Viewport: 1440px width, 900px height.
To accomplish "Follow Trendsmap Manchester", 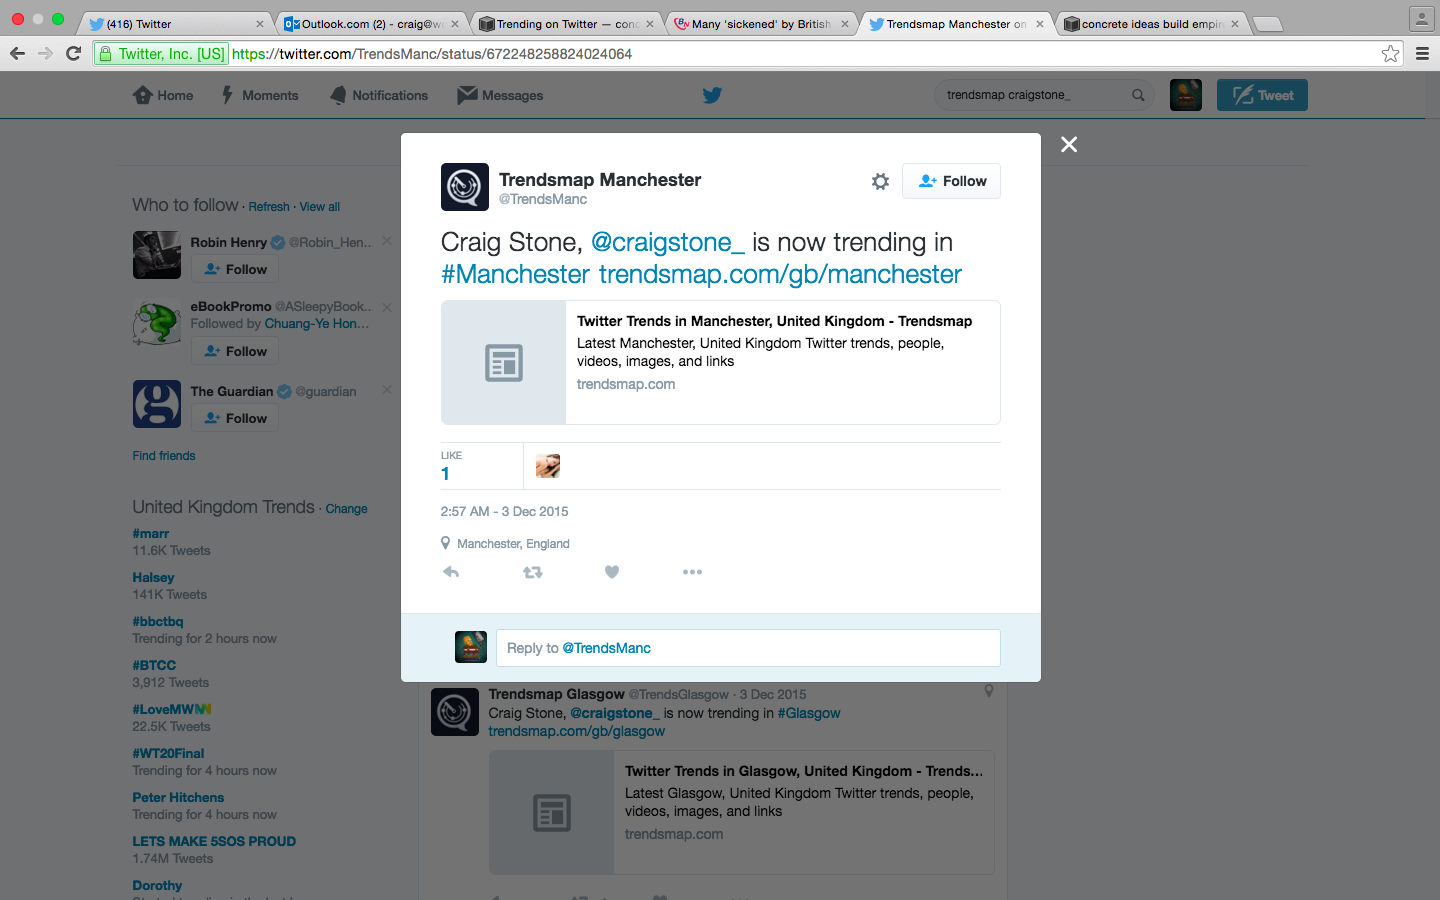I will [x=951, y=181].
